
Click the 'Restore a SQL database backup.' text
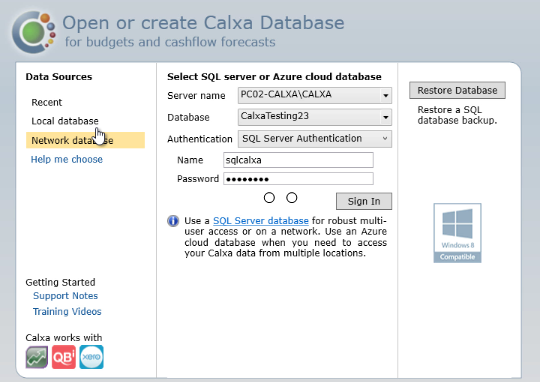pos(457,115)
